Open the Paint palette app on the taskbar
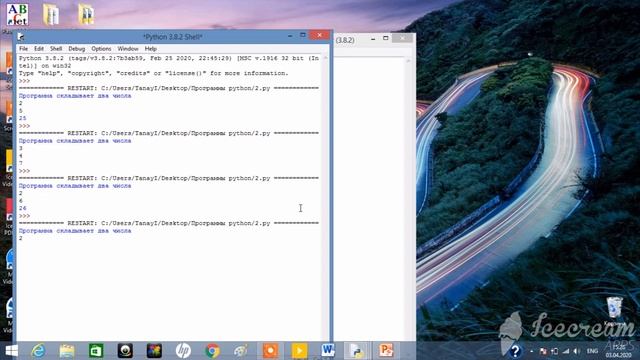Image resolution: width=640 pixels, height=360 pixels. (241, 351)
